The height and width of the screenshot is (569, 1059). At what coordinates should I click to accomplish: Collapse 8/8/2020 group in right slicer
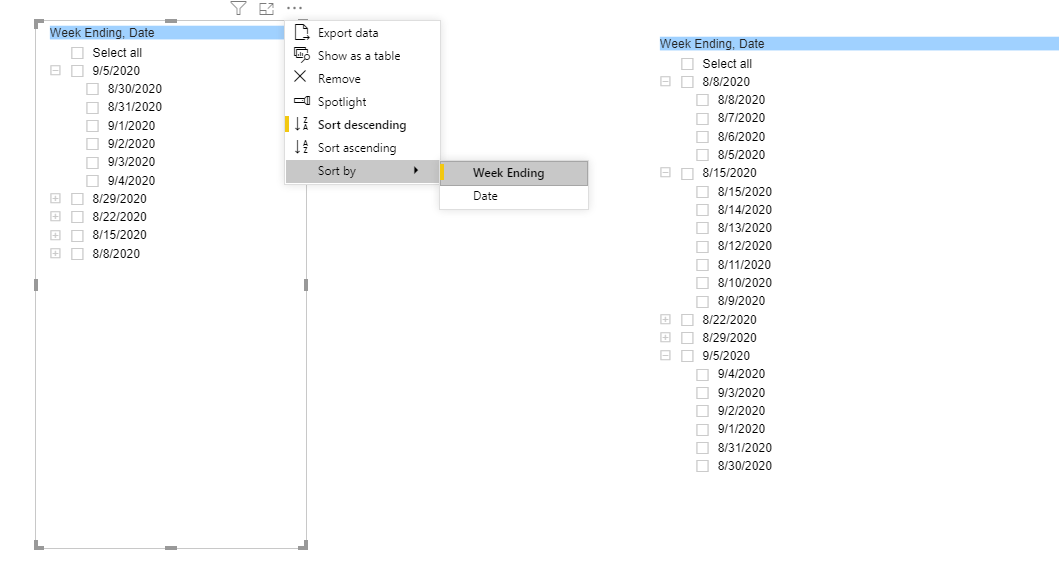(x=665, y=81)
